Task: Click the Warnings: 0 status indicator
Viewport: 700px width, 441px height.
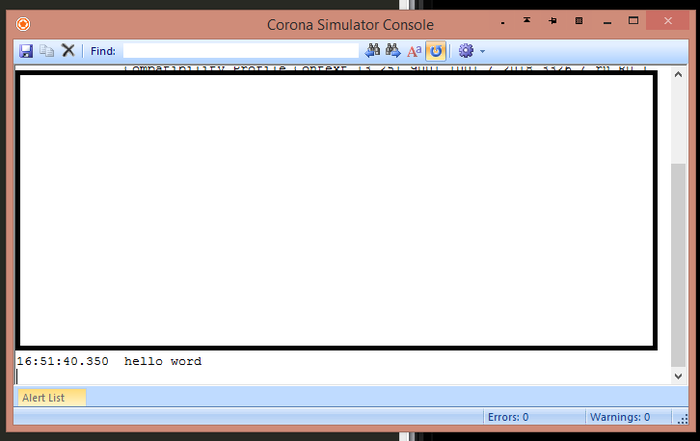Action: [620, 417]
